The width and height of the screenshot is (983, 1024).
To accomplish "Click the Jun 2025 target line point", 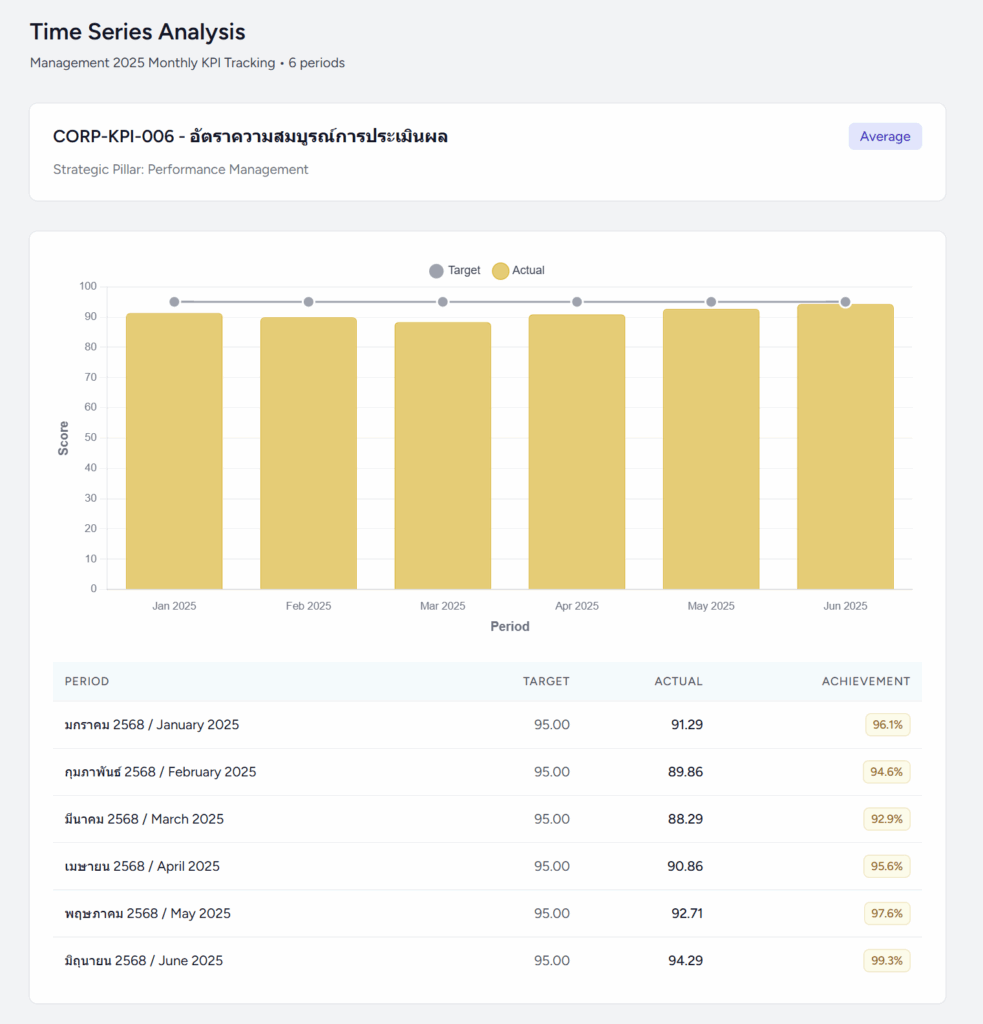I will [845, 302].
